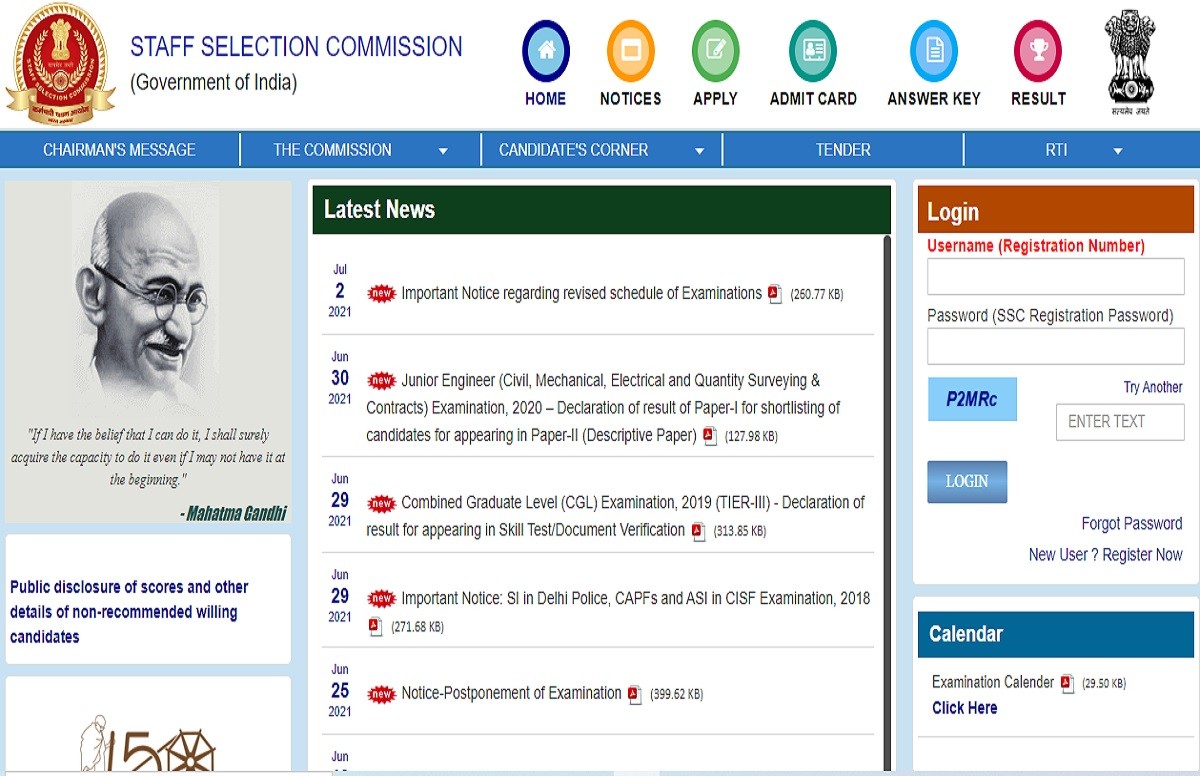Viewport: 1200px width, 776px height.
Task: Open CHAIRMAN'S MESSAGE menu item
Action: click(119, 150)
